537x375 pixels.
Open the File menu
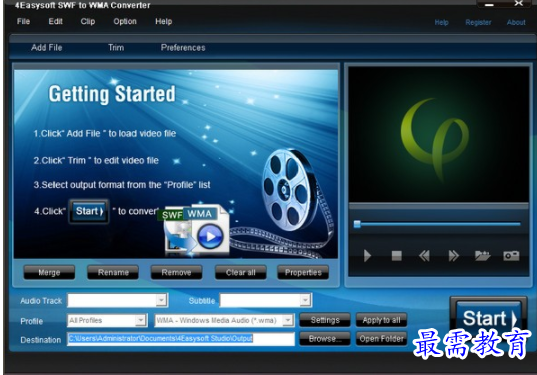(23, 22)
